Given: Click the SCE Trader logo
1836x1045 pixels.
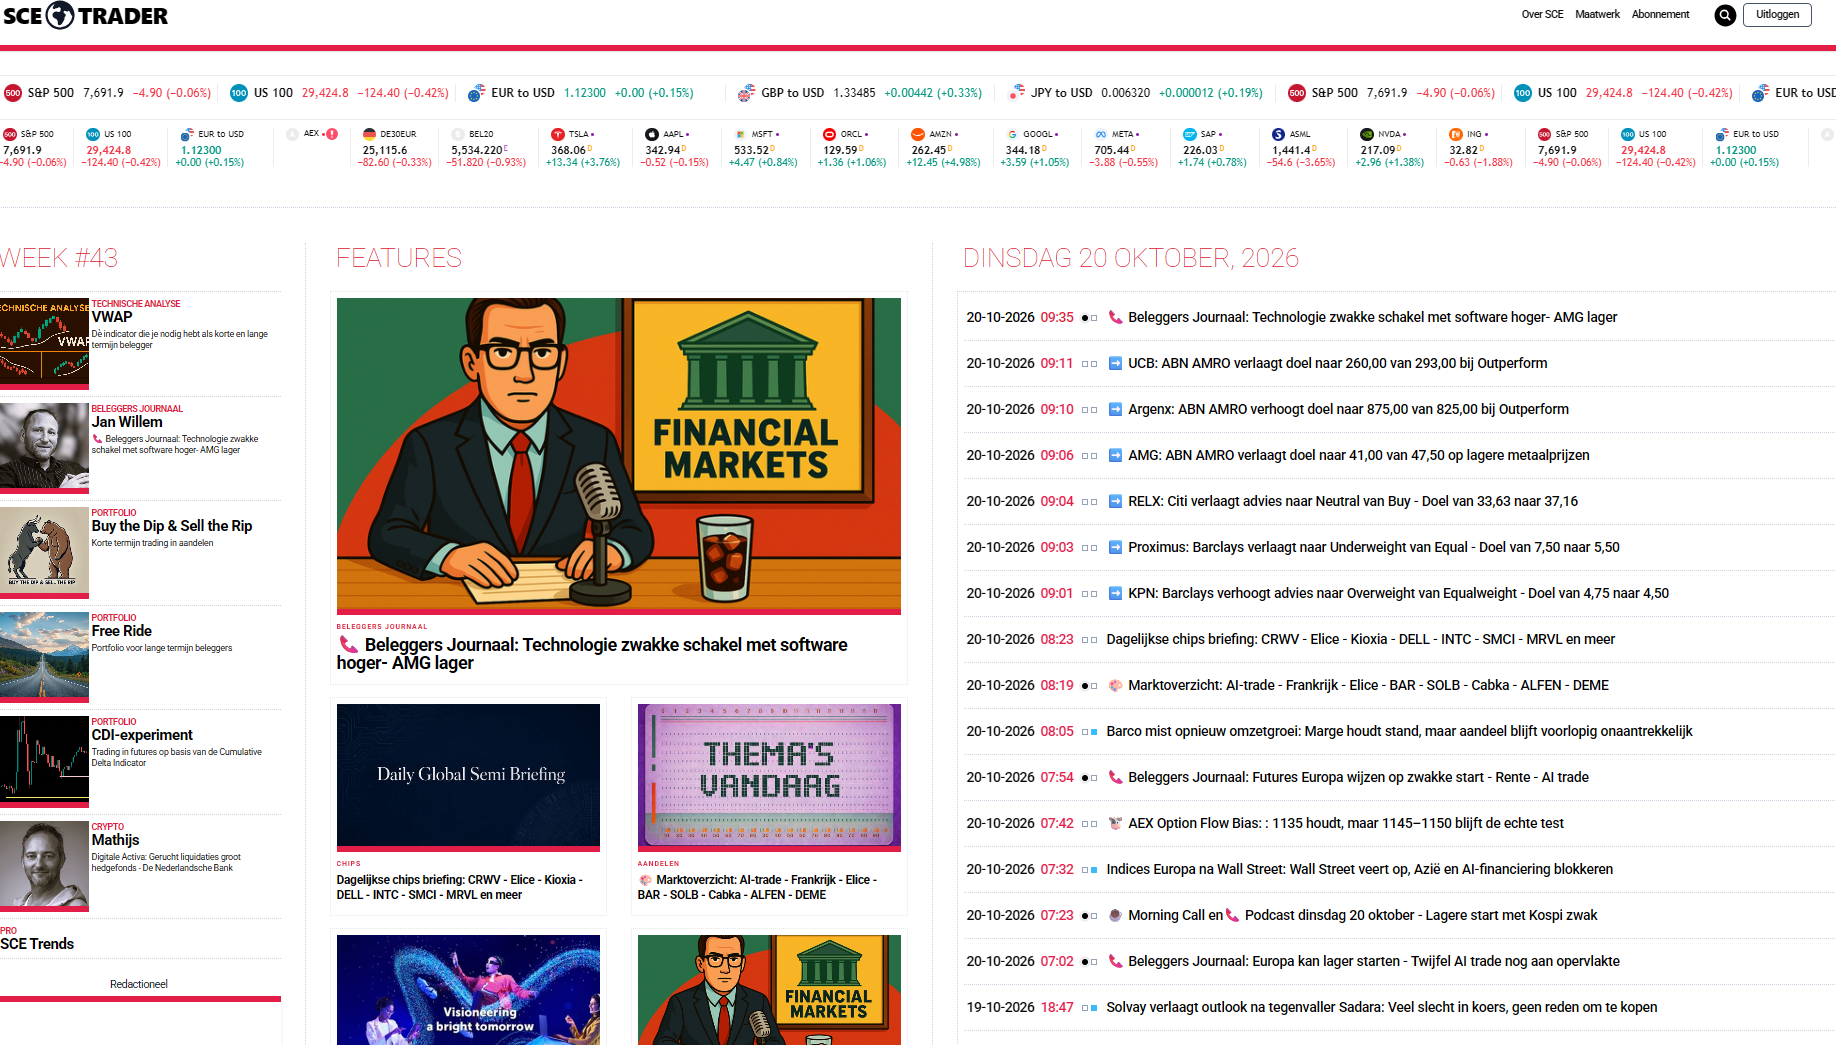Looking at the screenshot, I should click(85, 15).
